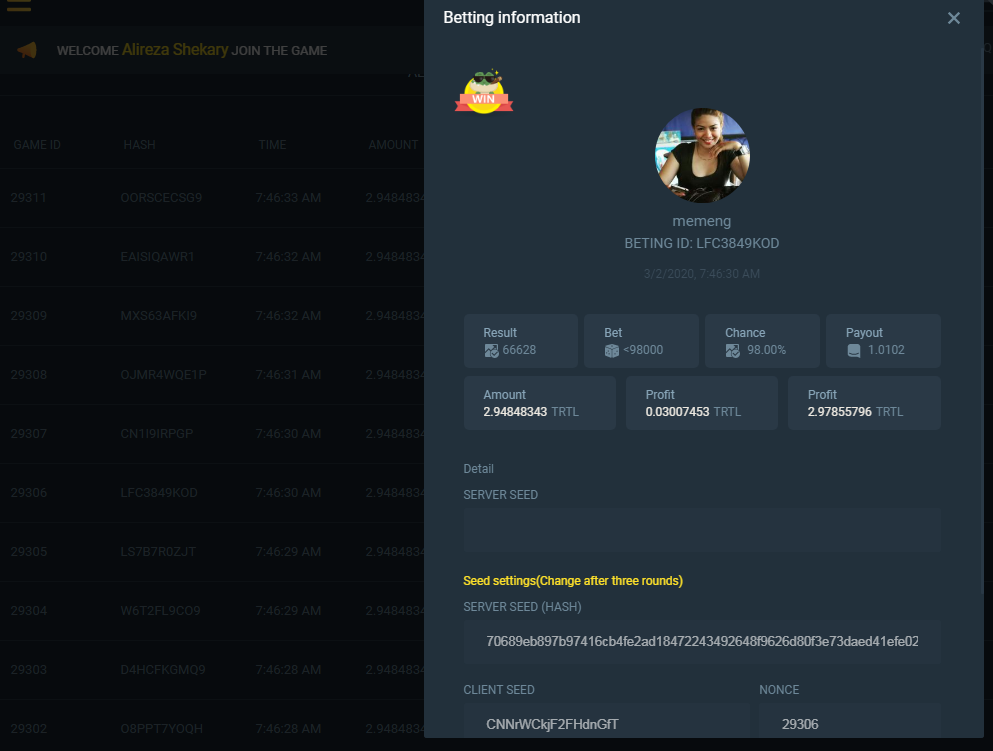Click hash LFC3849KOD in game list

pos(160,493)
